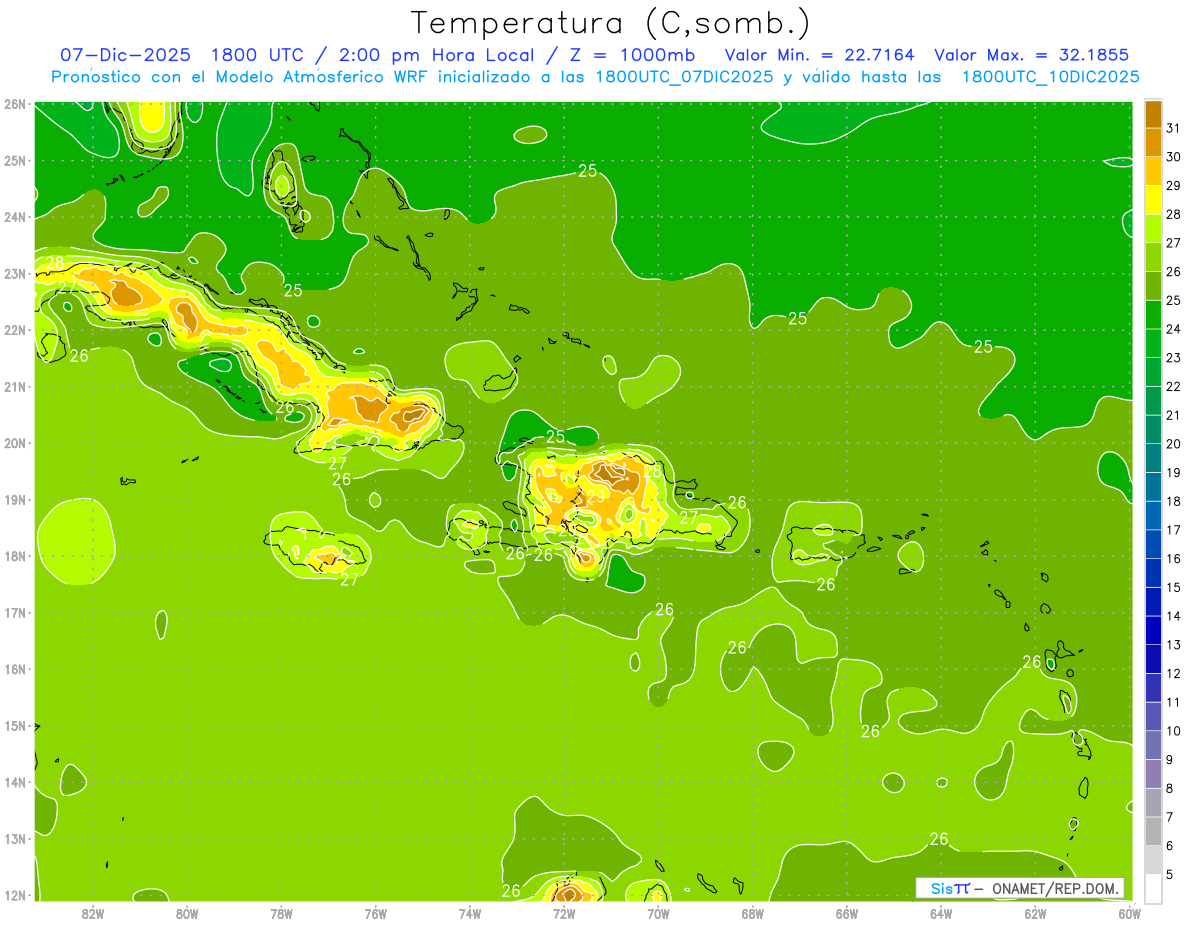Click the '70W' longitude axis label

tap(658, 913)
